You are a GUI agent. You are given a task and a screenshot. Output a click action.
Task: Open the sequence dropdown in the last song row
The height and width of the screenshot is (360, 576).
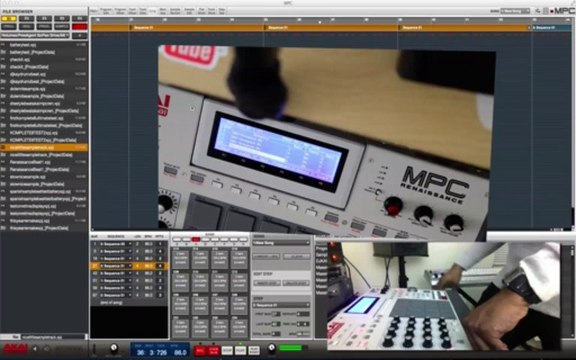tap(116, 295)
